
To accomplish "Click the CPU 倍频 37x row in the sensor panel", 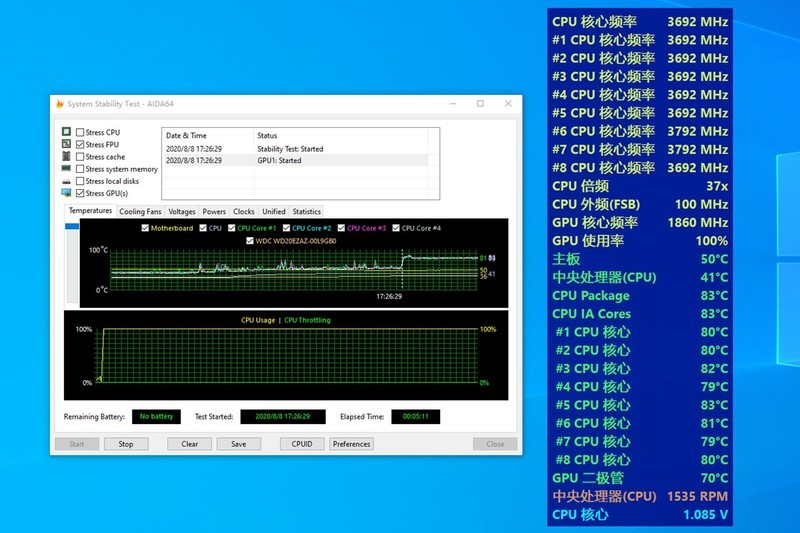I will point(640,186).
